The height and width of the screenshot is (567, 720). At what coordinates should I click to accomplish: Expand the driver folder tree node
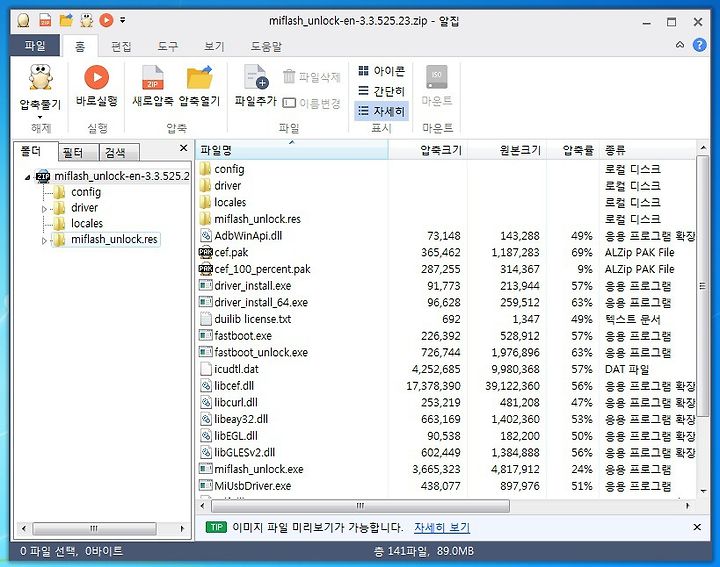44,209
